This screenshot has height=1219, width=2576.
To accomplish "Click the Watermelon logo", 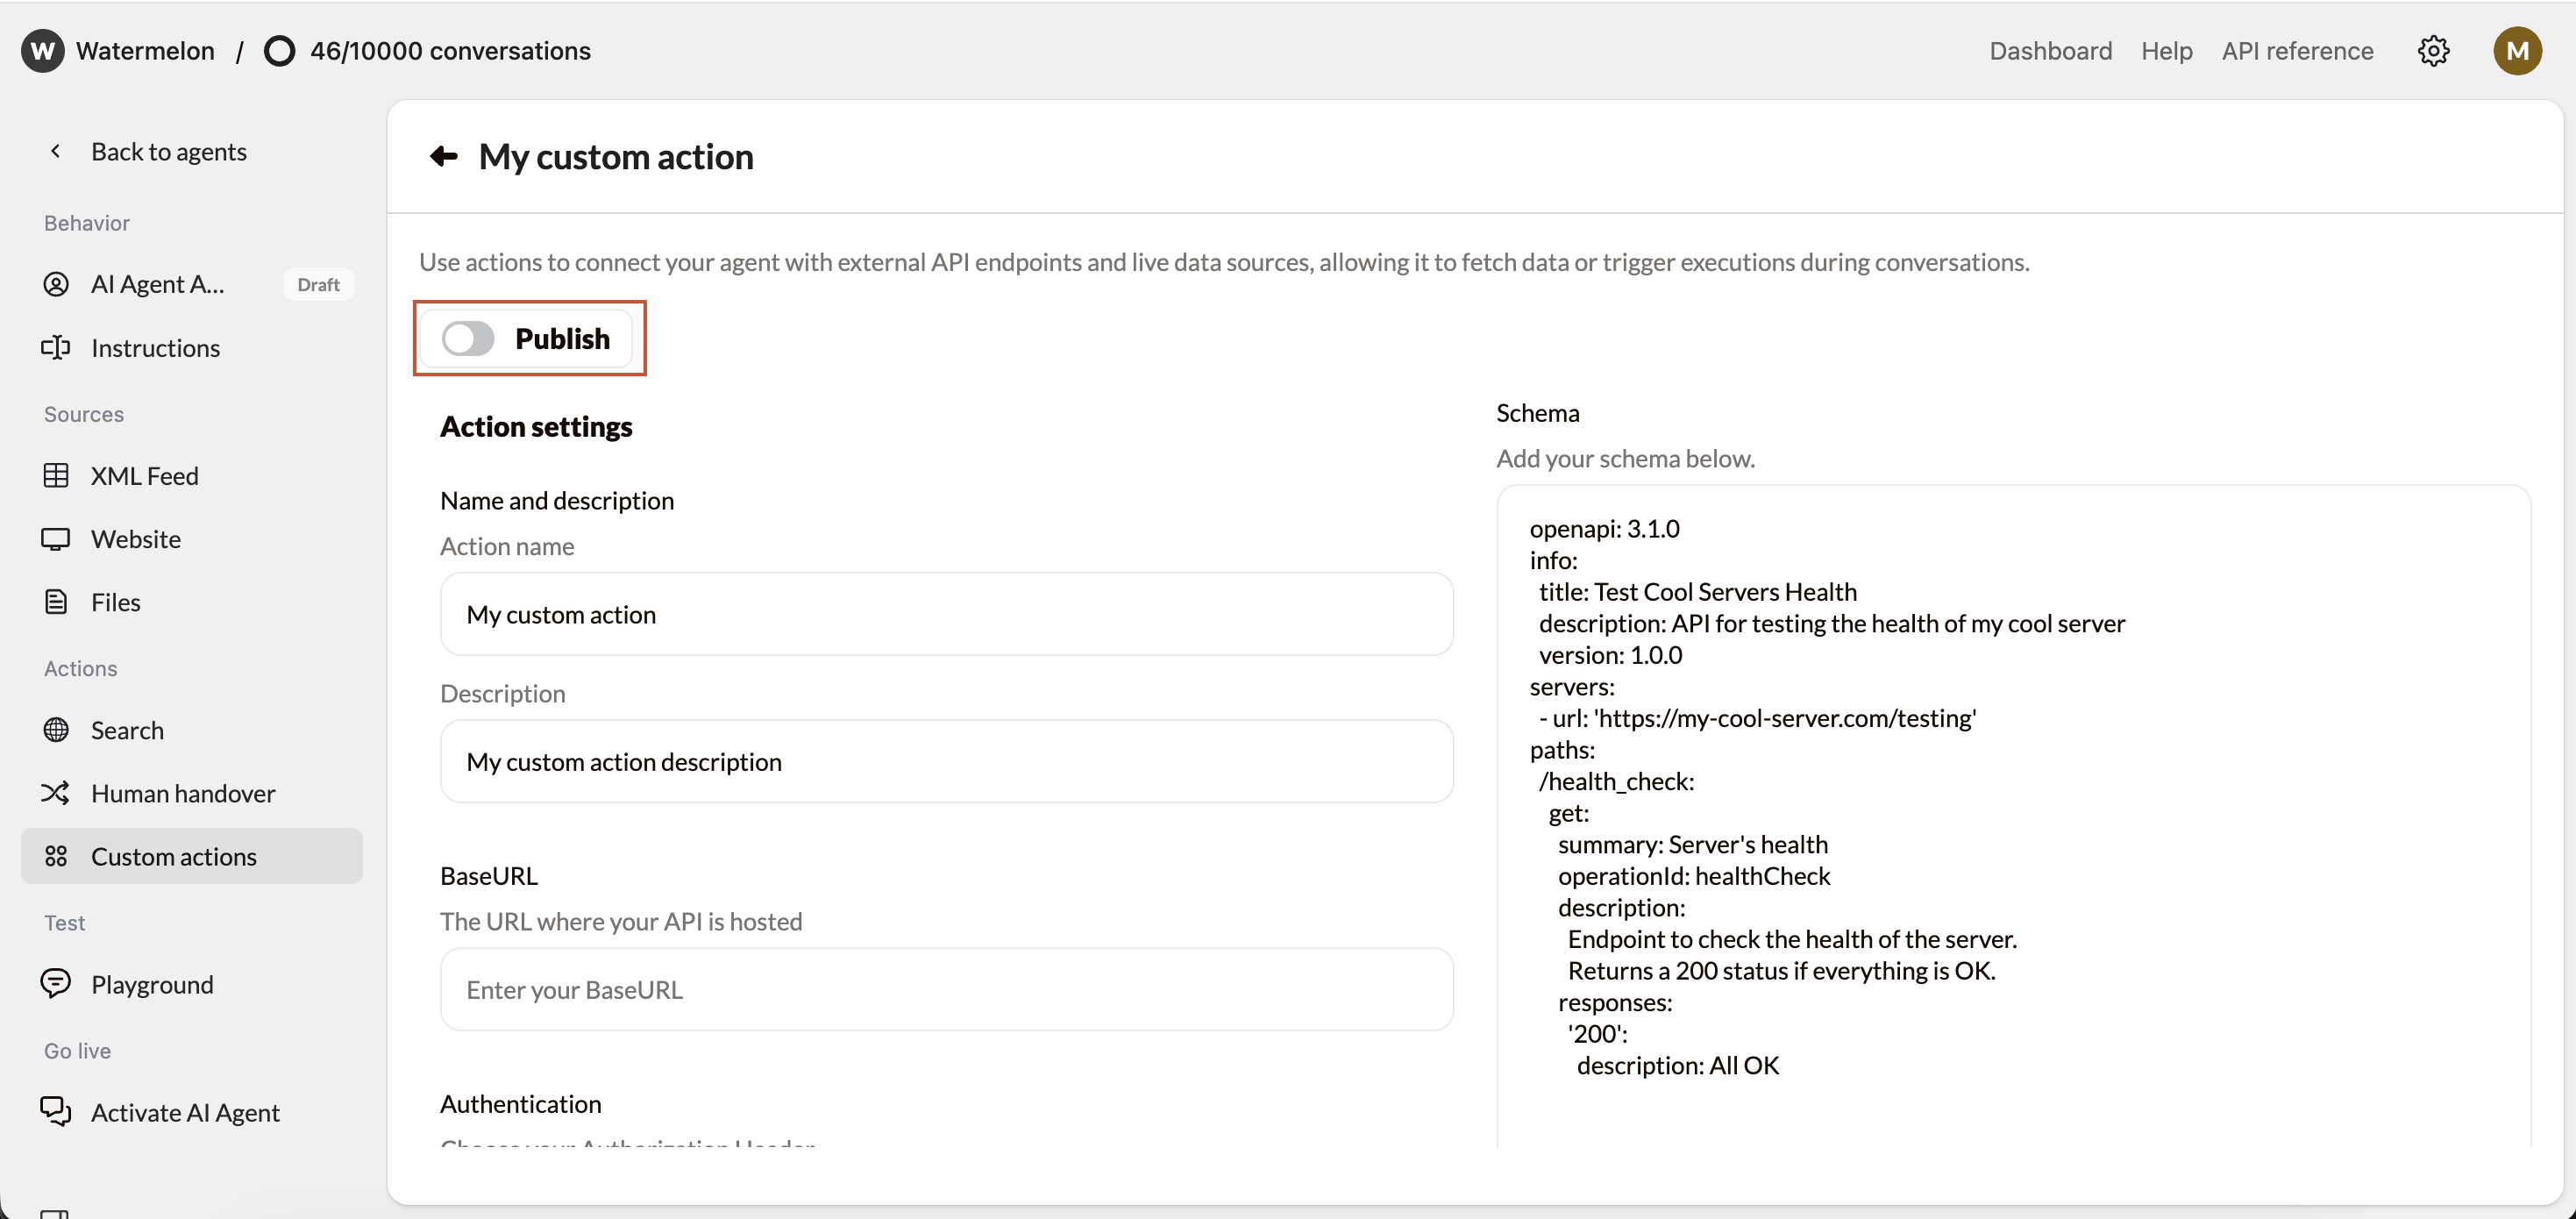I will [41, 50].
